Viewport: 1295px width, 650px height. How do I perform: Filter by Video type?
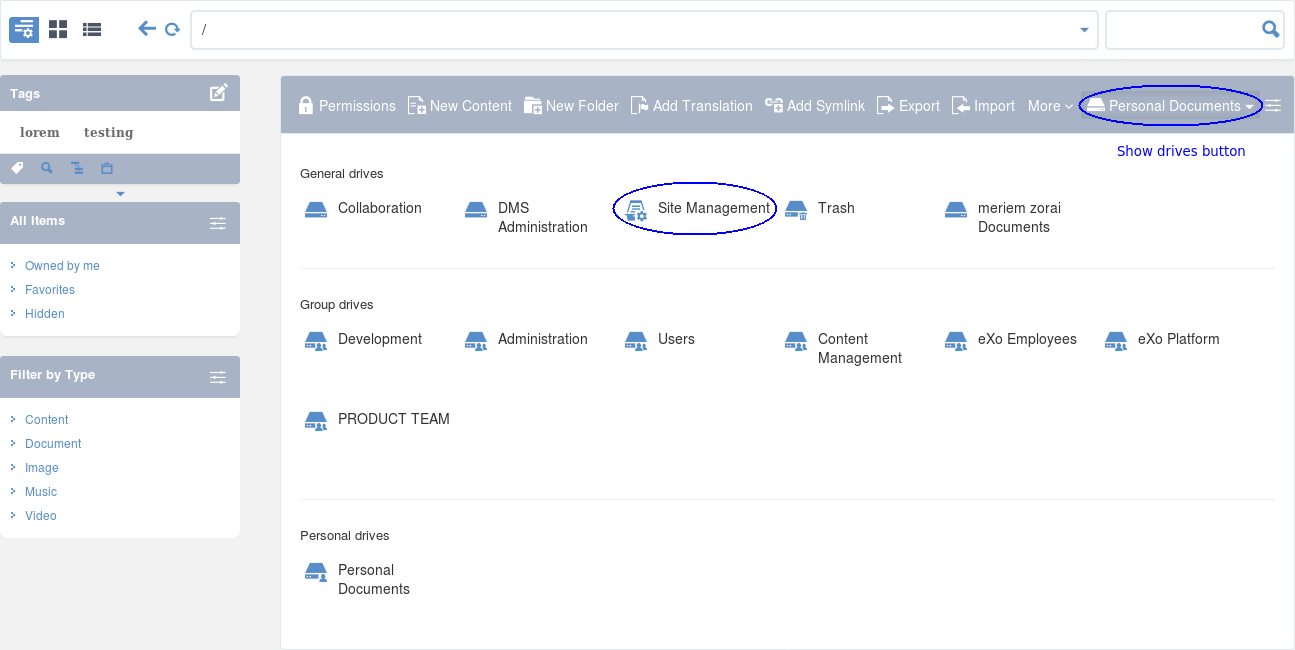(x=41, y=516)
